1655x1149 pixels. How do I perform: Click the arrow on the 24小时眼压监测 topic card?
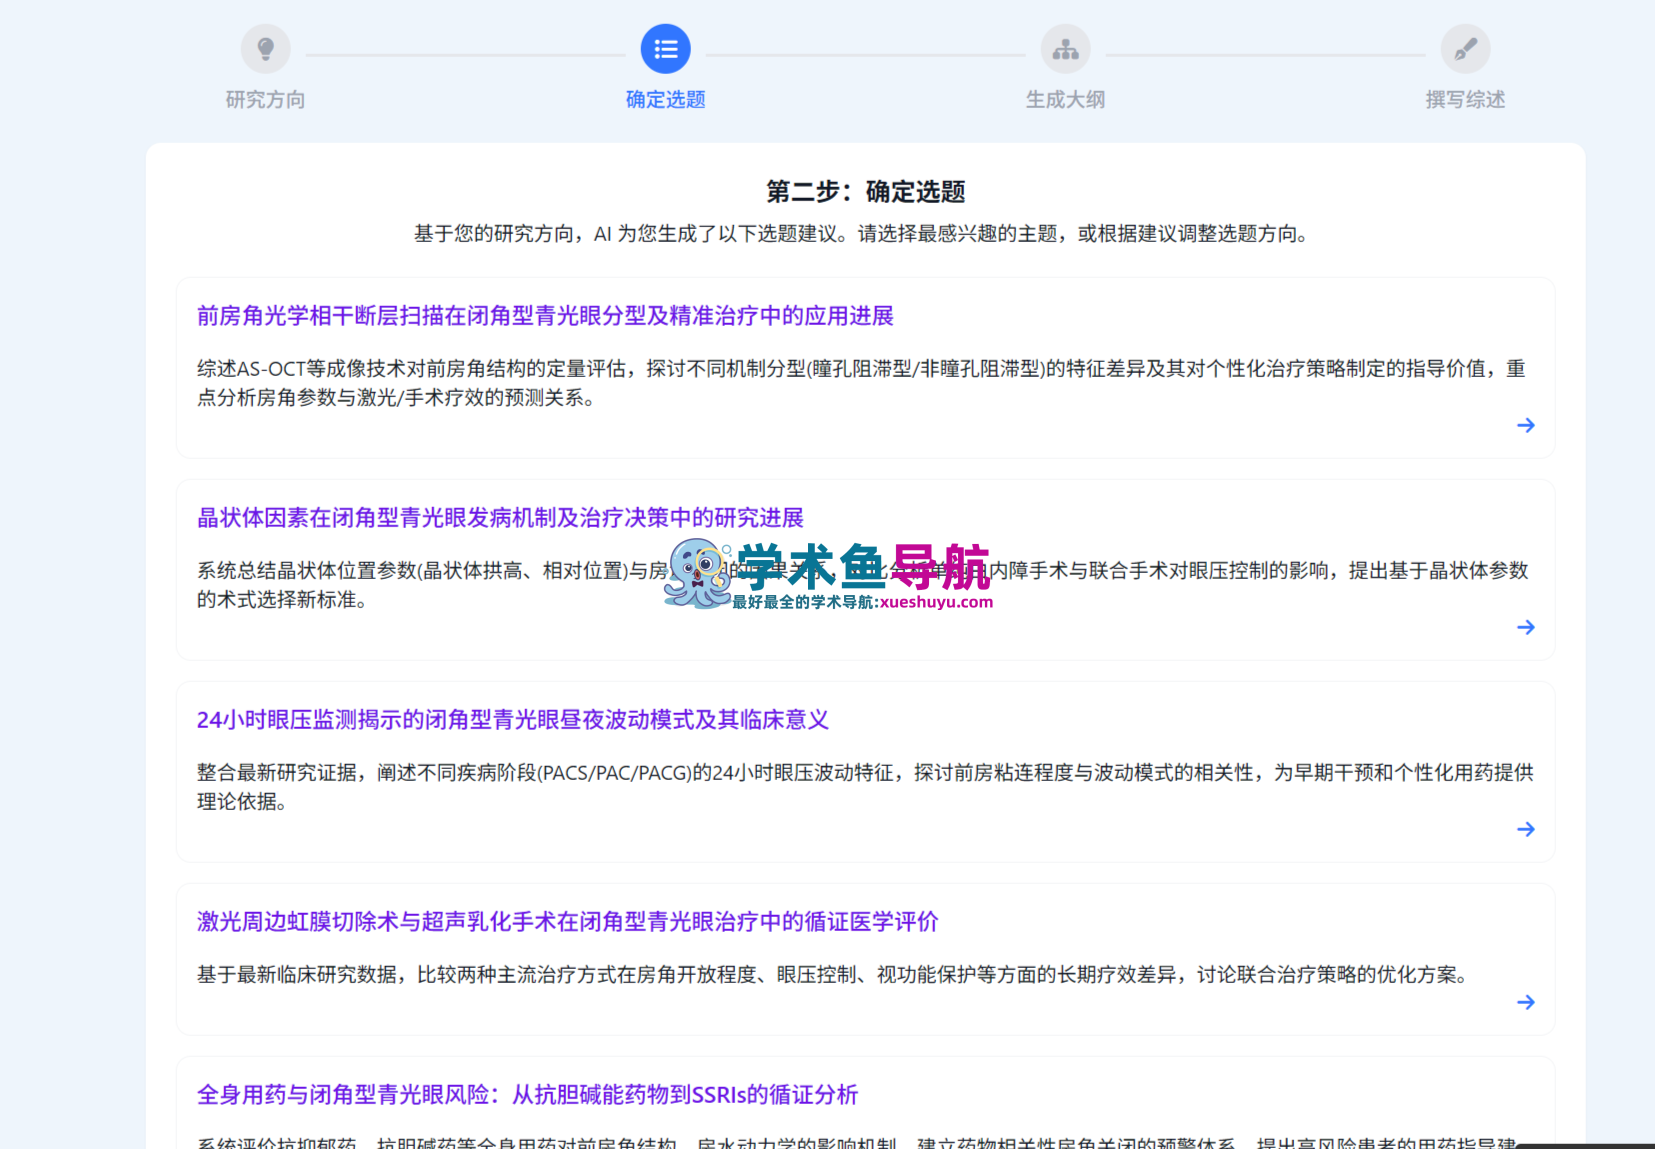point(1526,829)
